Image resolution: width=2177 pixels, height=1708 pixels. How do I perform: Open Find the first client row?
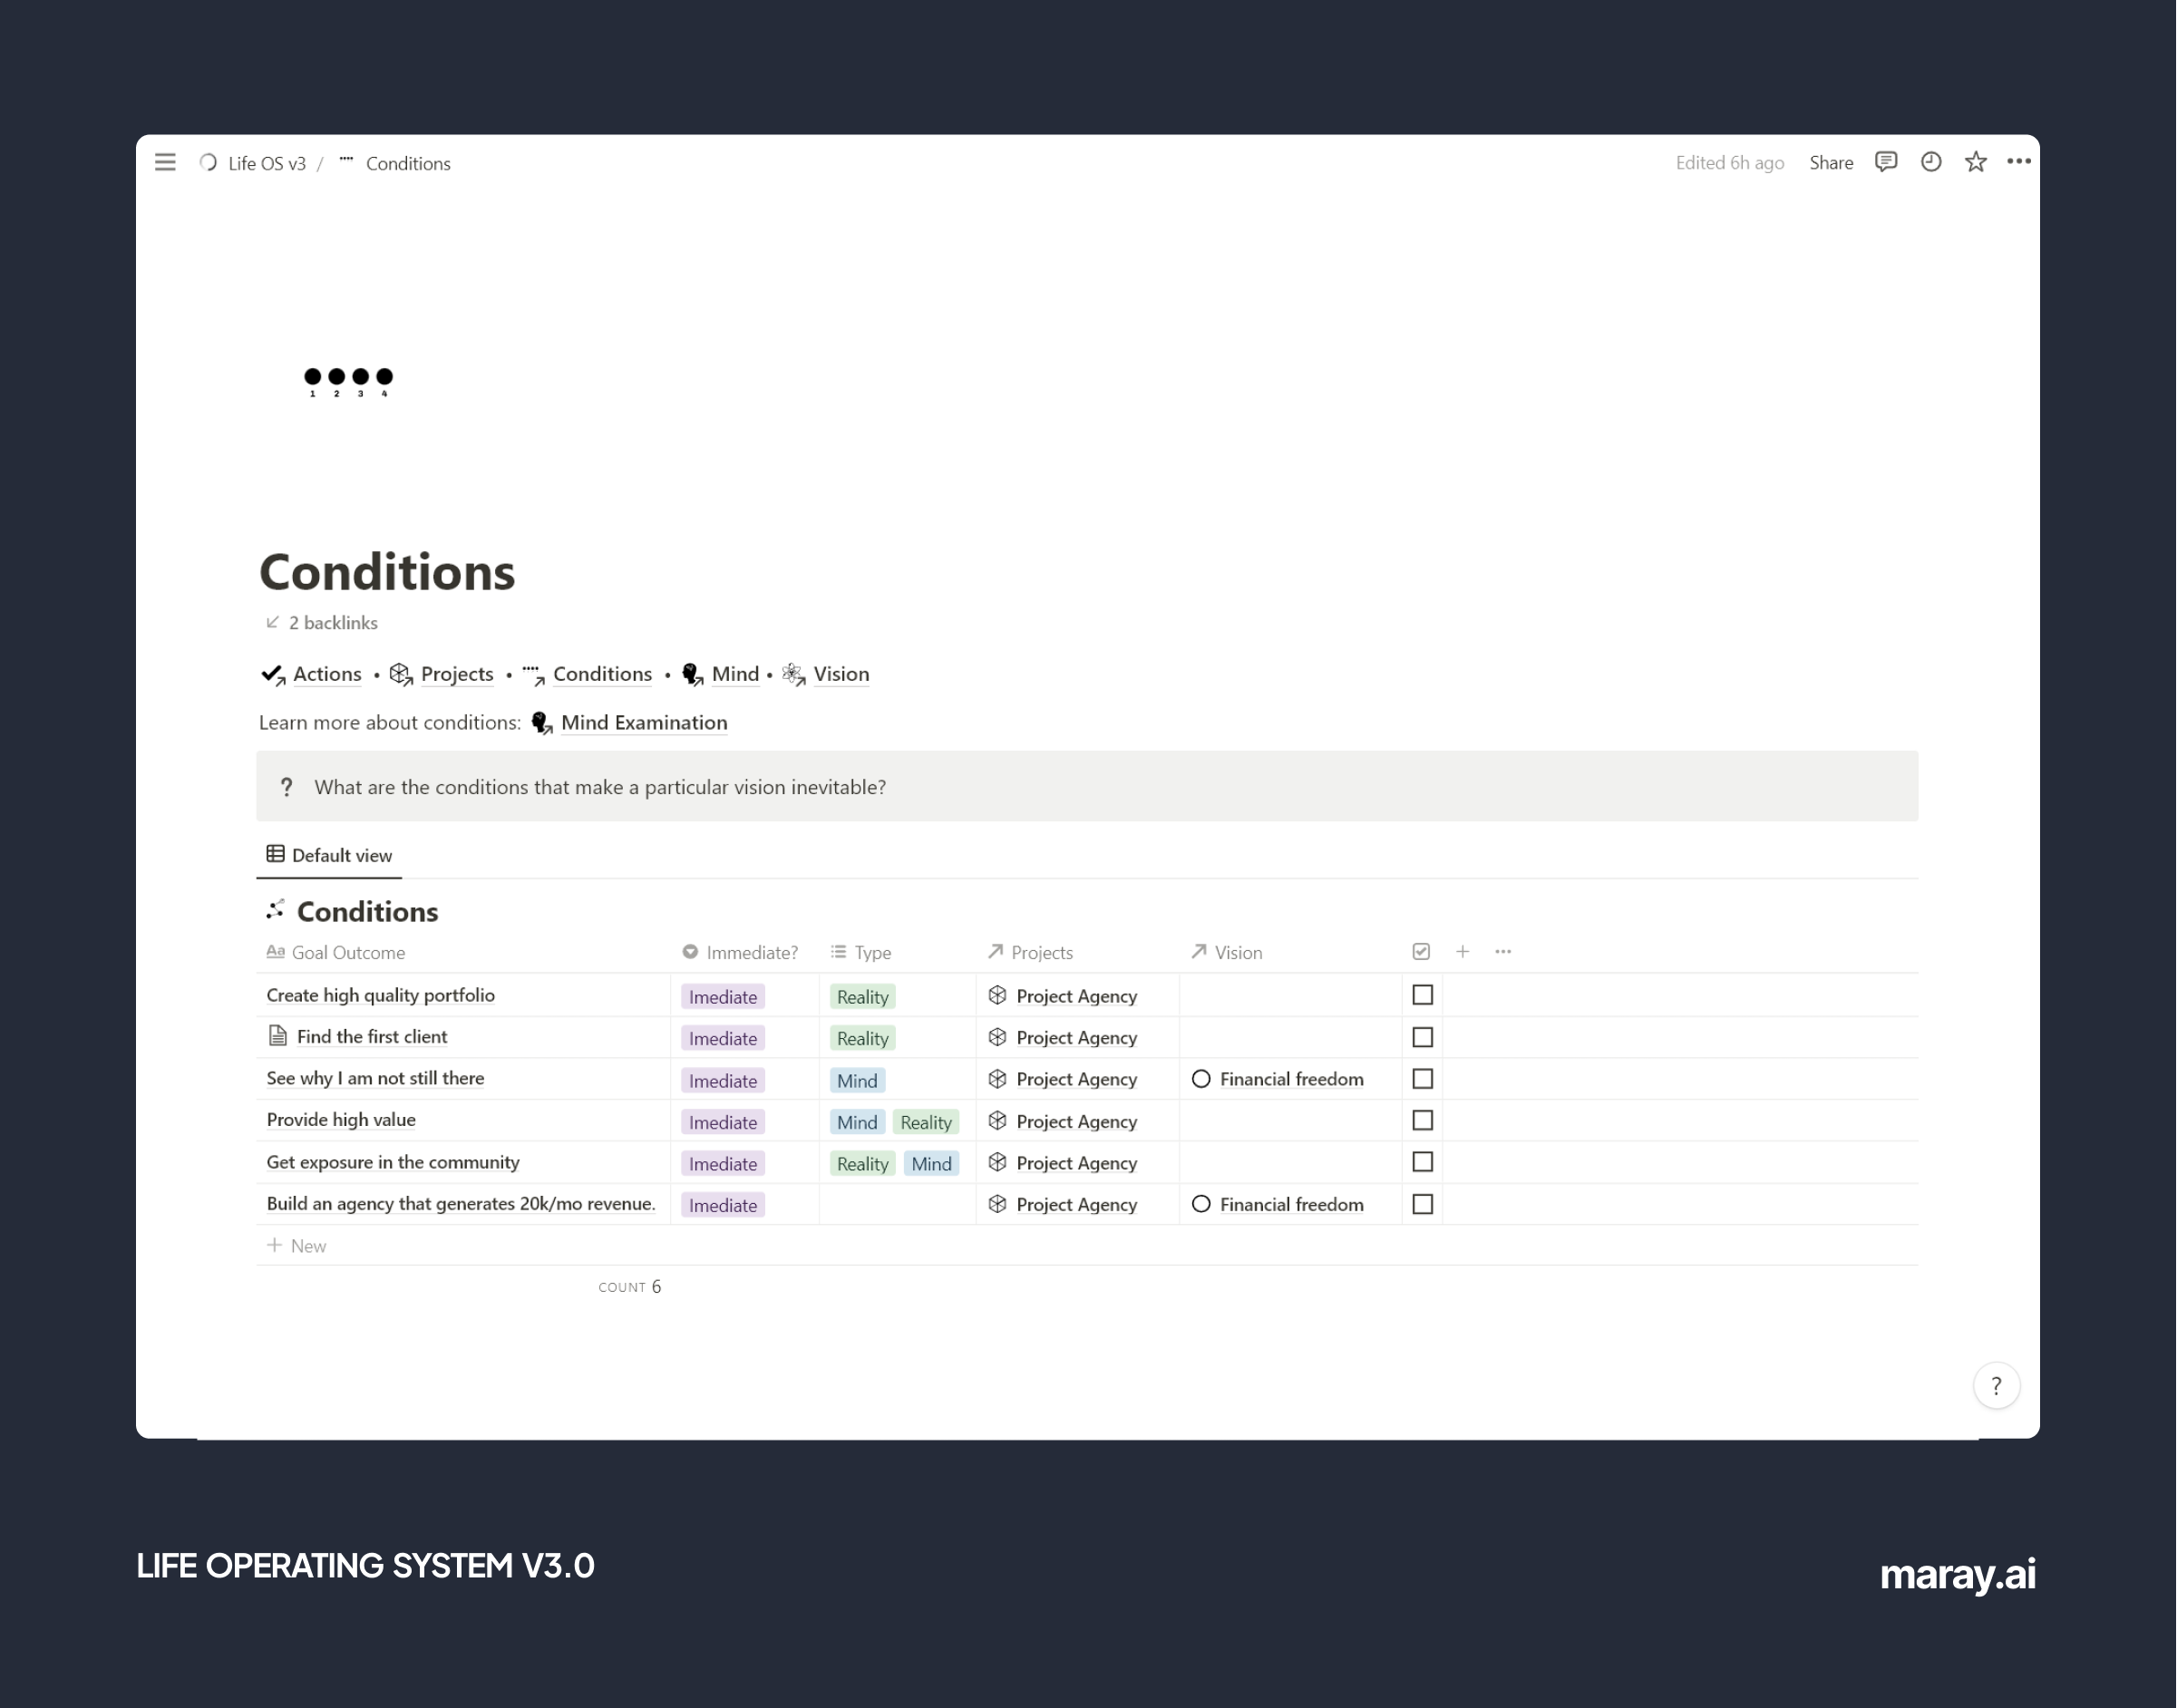pos(372,1037)
